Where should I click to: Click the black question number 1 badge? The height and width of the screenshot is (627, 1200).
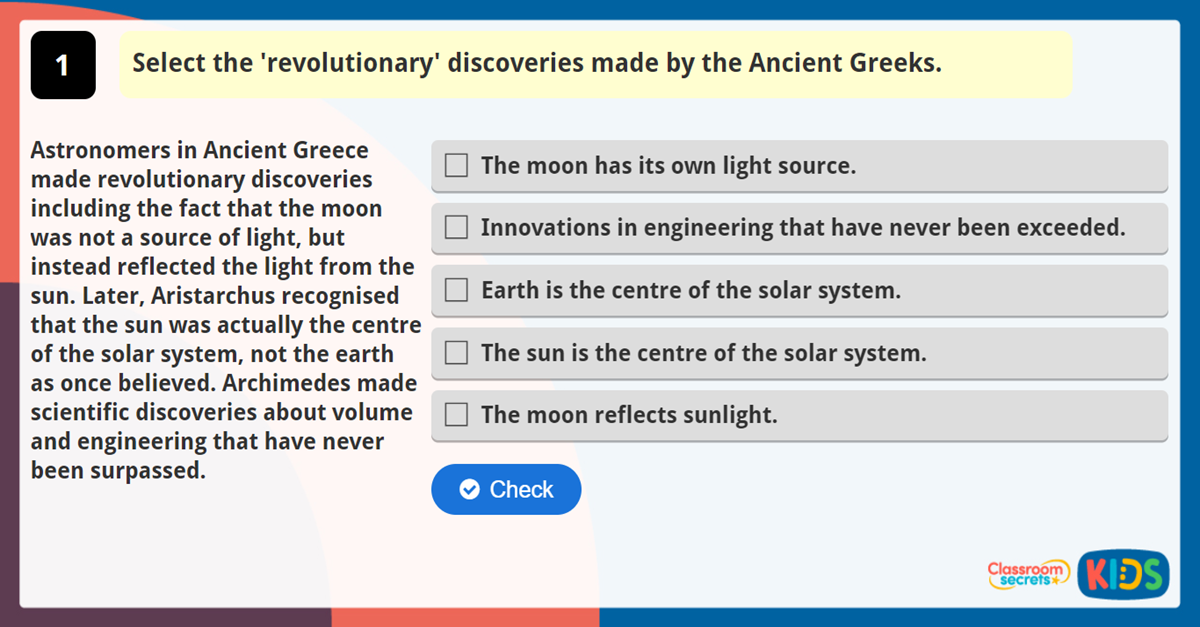(x=63, y=65)
